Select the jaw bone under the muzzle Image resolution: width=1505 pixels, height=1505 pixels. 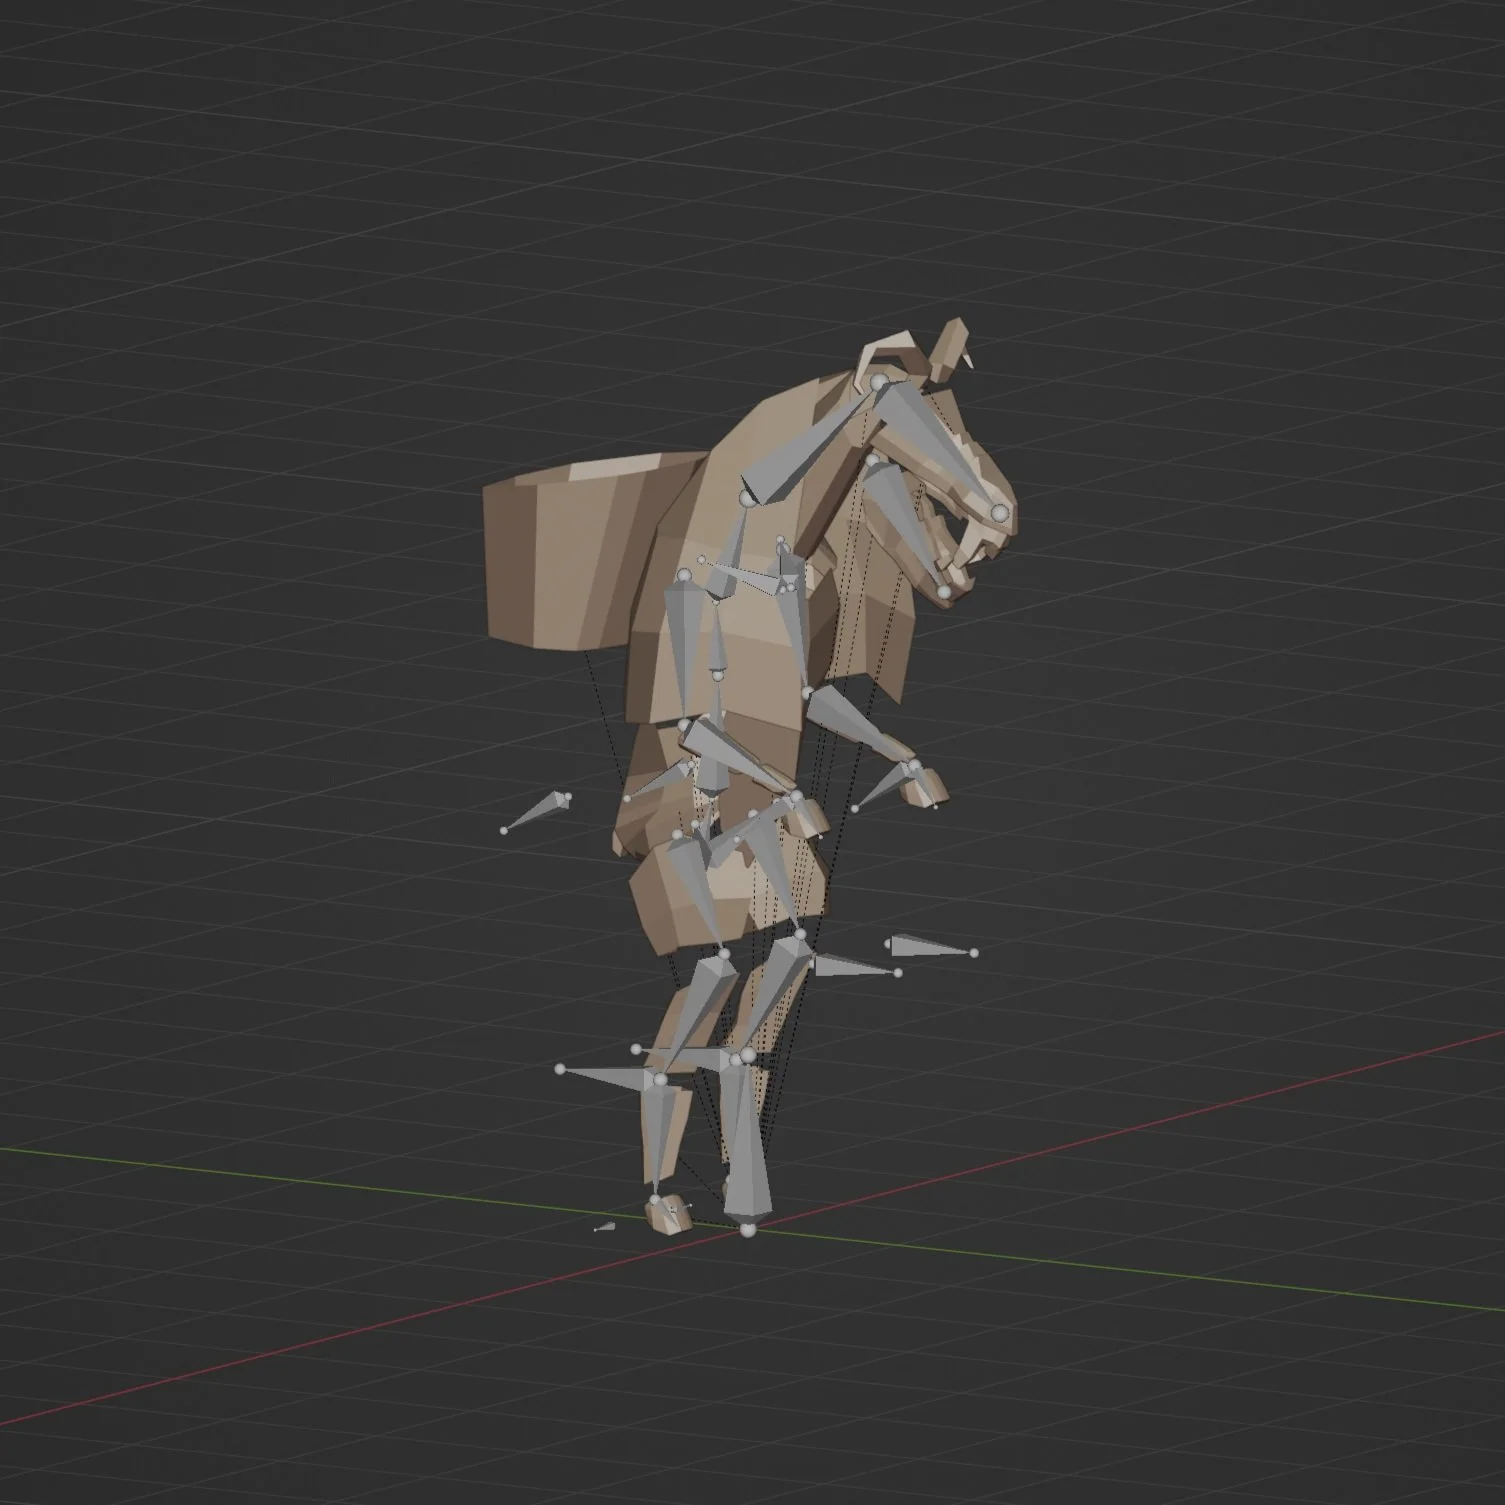[x=908, y=523]
